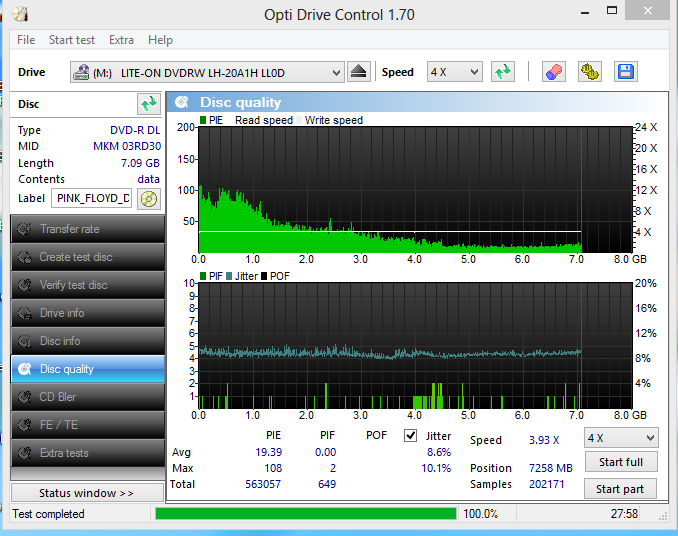Click the Speed value 3.93 X
678x536 pixels.
[544, 440]
